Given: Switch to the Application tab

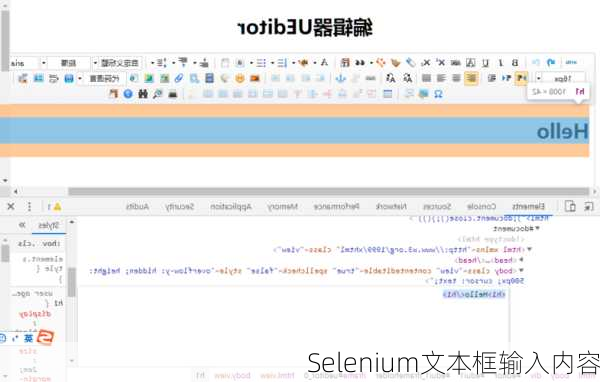Looking at the screenshot, I should coord(231,207).
